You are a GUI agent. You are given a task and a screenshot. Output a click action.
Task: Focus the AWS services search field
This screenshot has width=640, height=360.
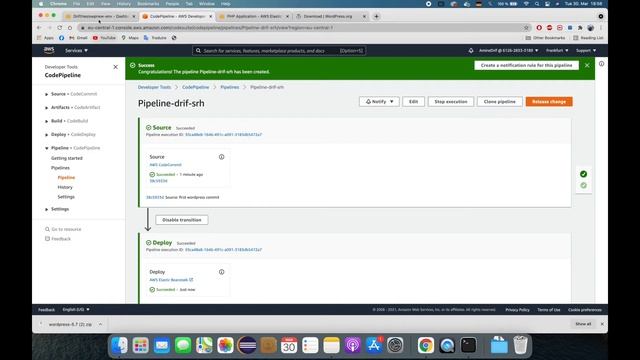coord(279,51)
